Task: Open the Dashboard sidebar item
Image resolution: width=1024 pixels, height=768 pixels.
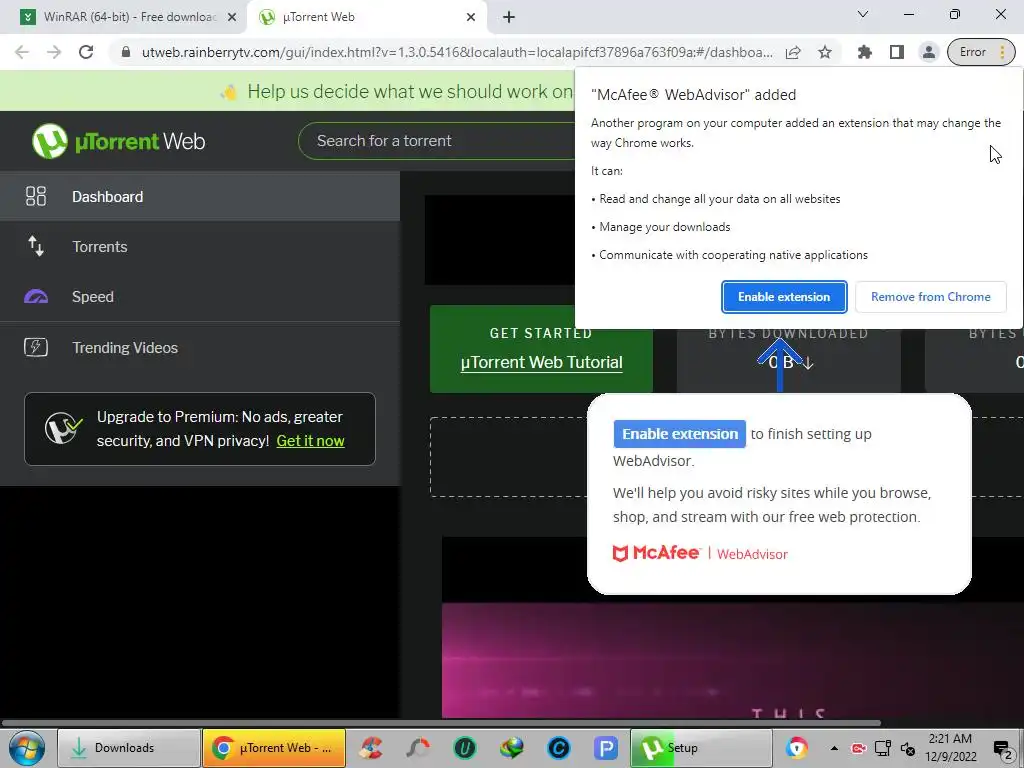Action: tap(200, 197)
